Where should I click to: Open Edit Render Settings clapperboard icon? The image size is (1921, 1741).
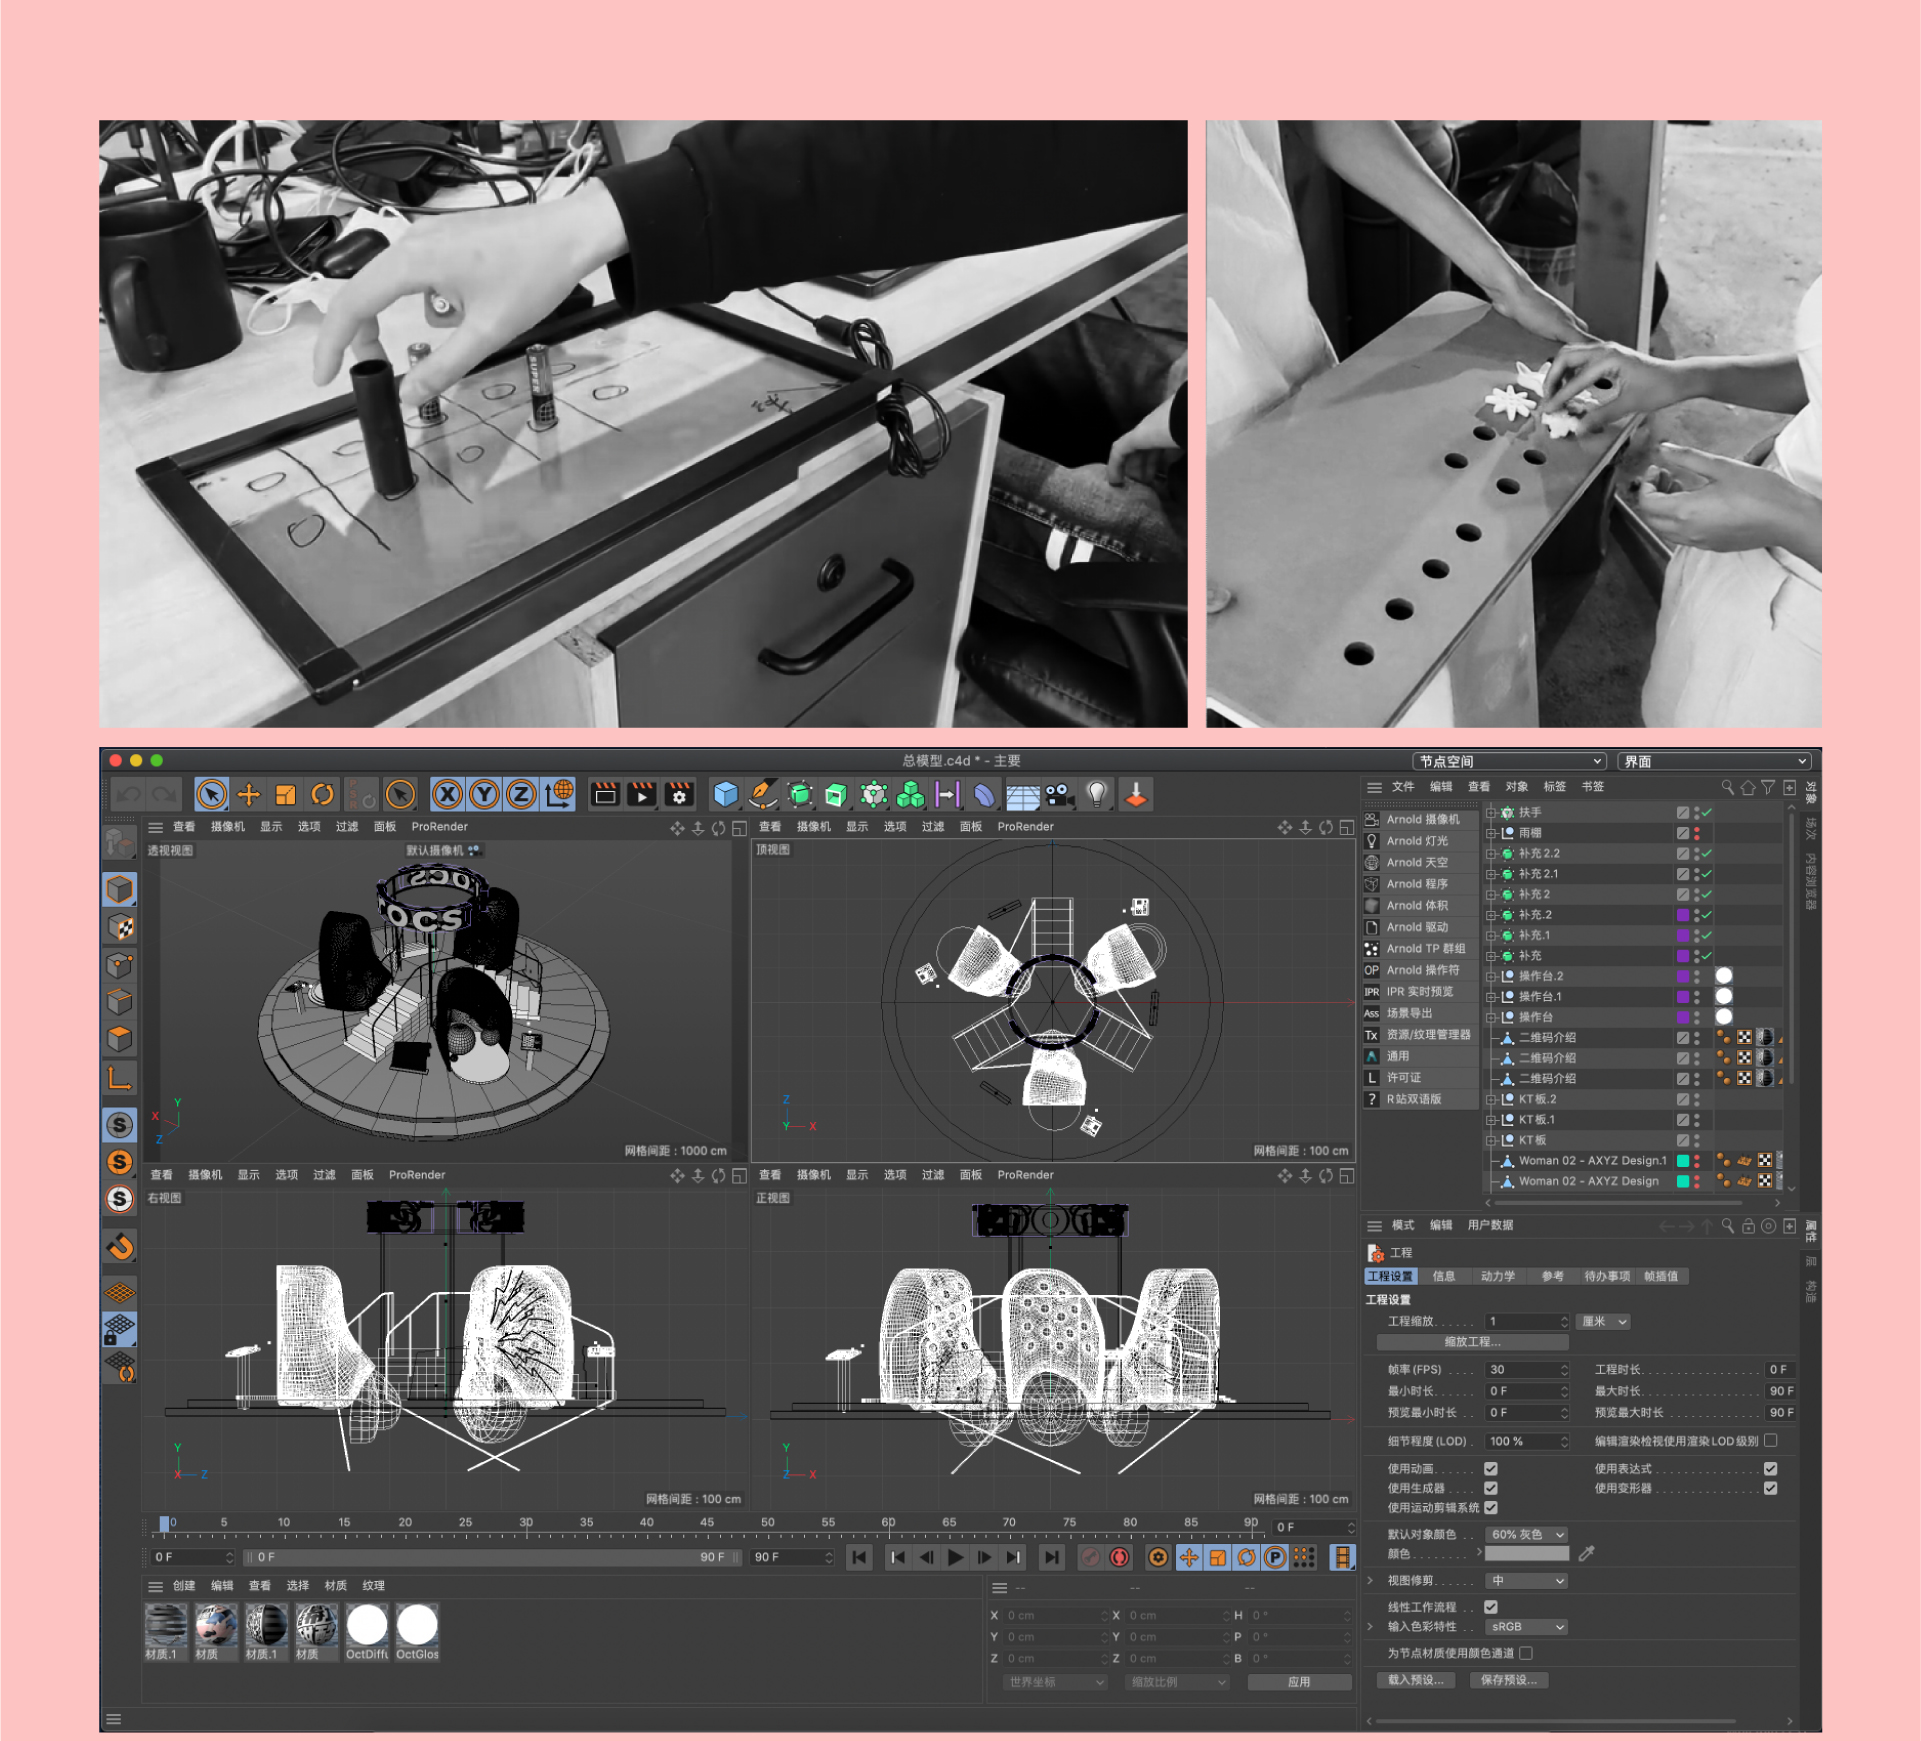coord(679,795)
